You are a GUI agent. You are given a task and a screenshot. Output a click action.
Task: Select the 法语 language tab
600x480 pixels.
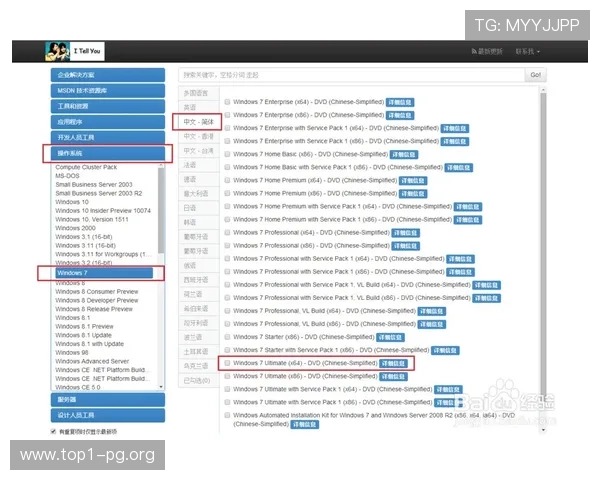click(199, 165)
